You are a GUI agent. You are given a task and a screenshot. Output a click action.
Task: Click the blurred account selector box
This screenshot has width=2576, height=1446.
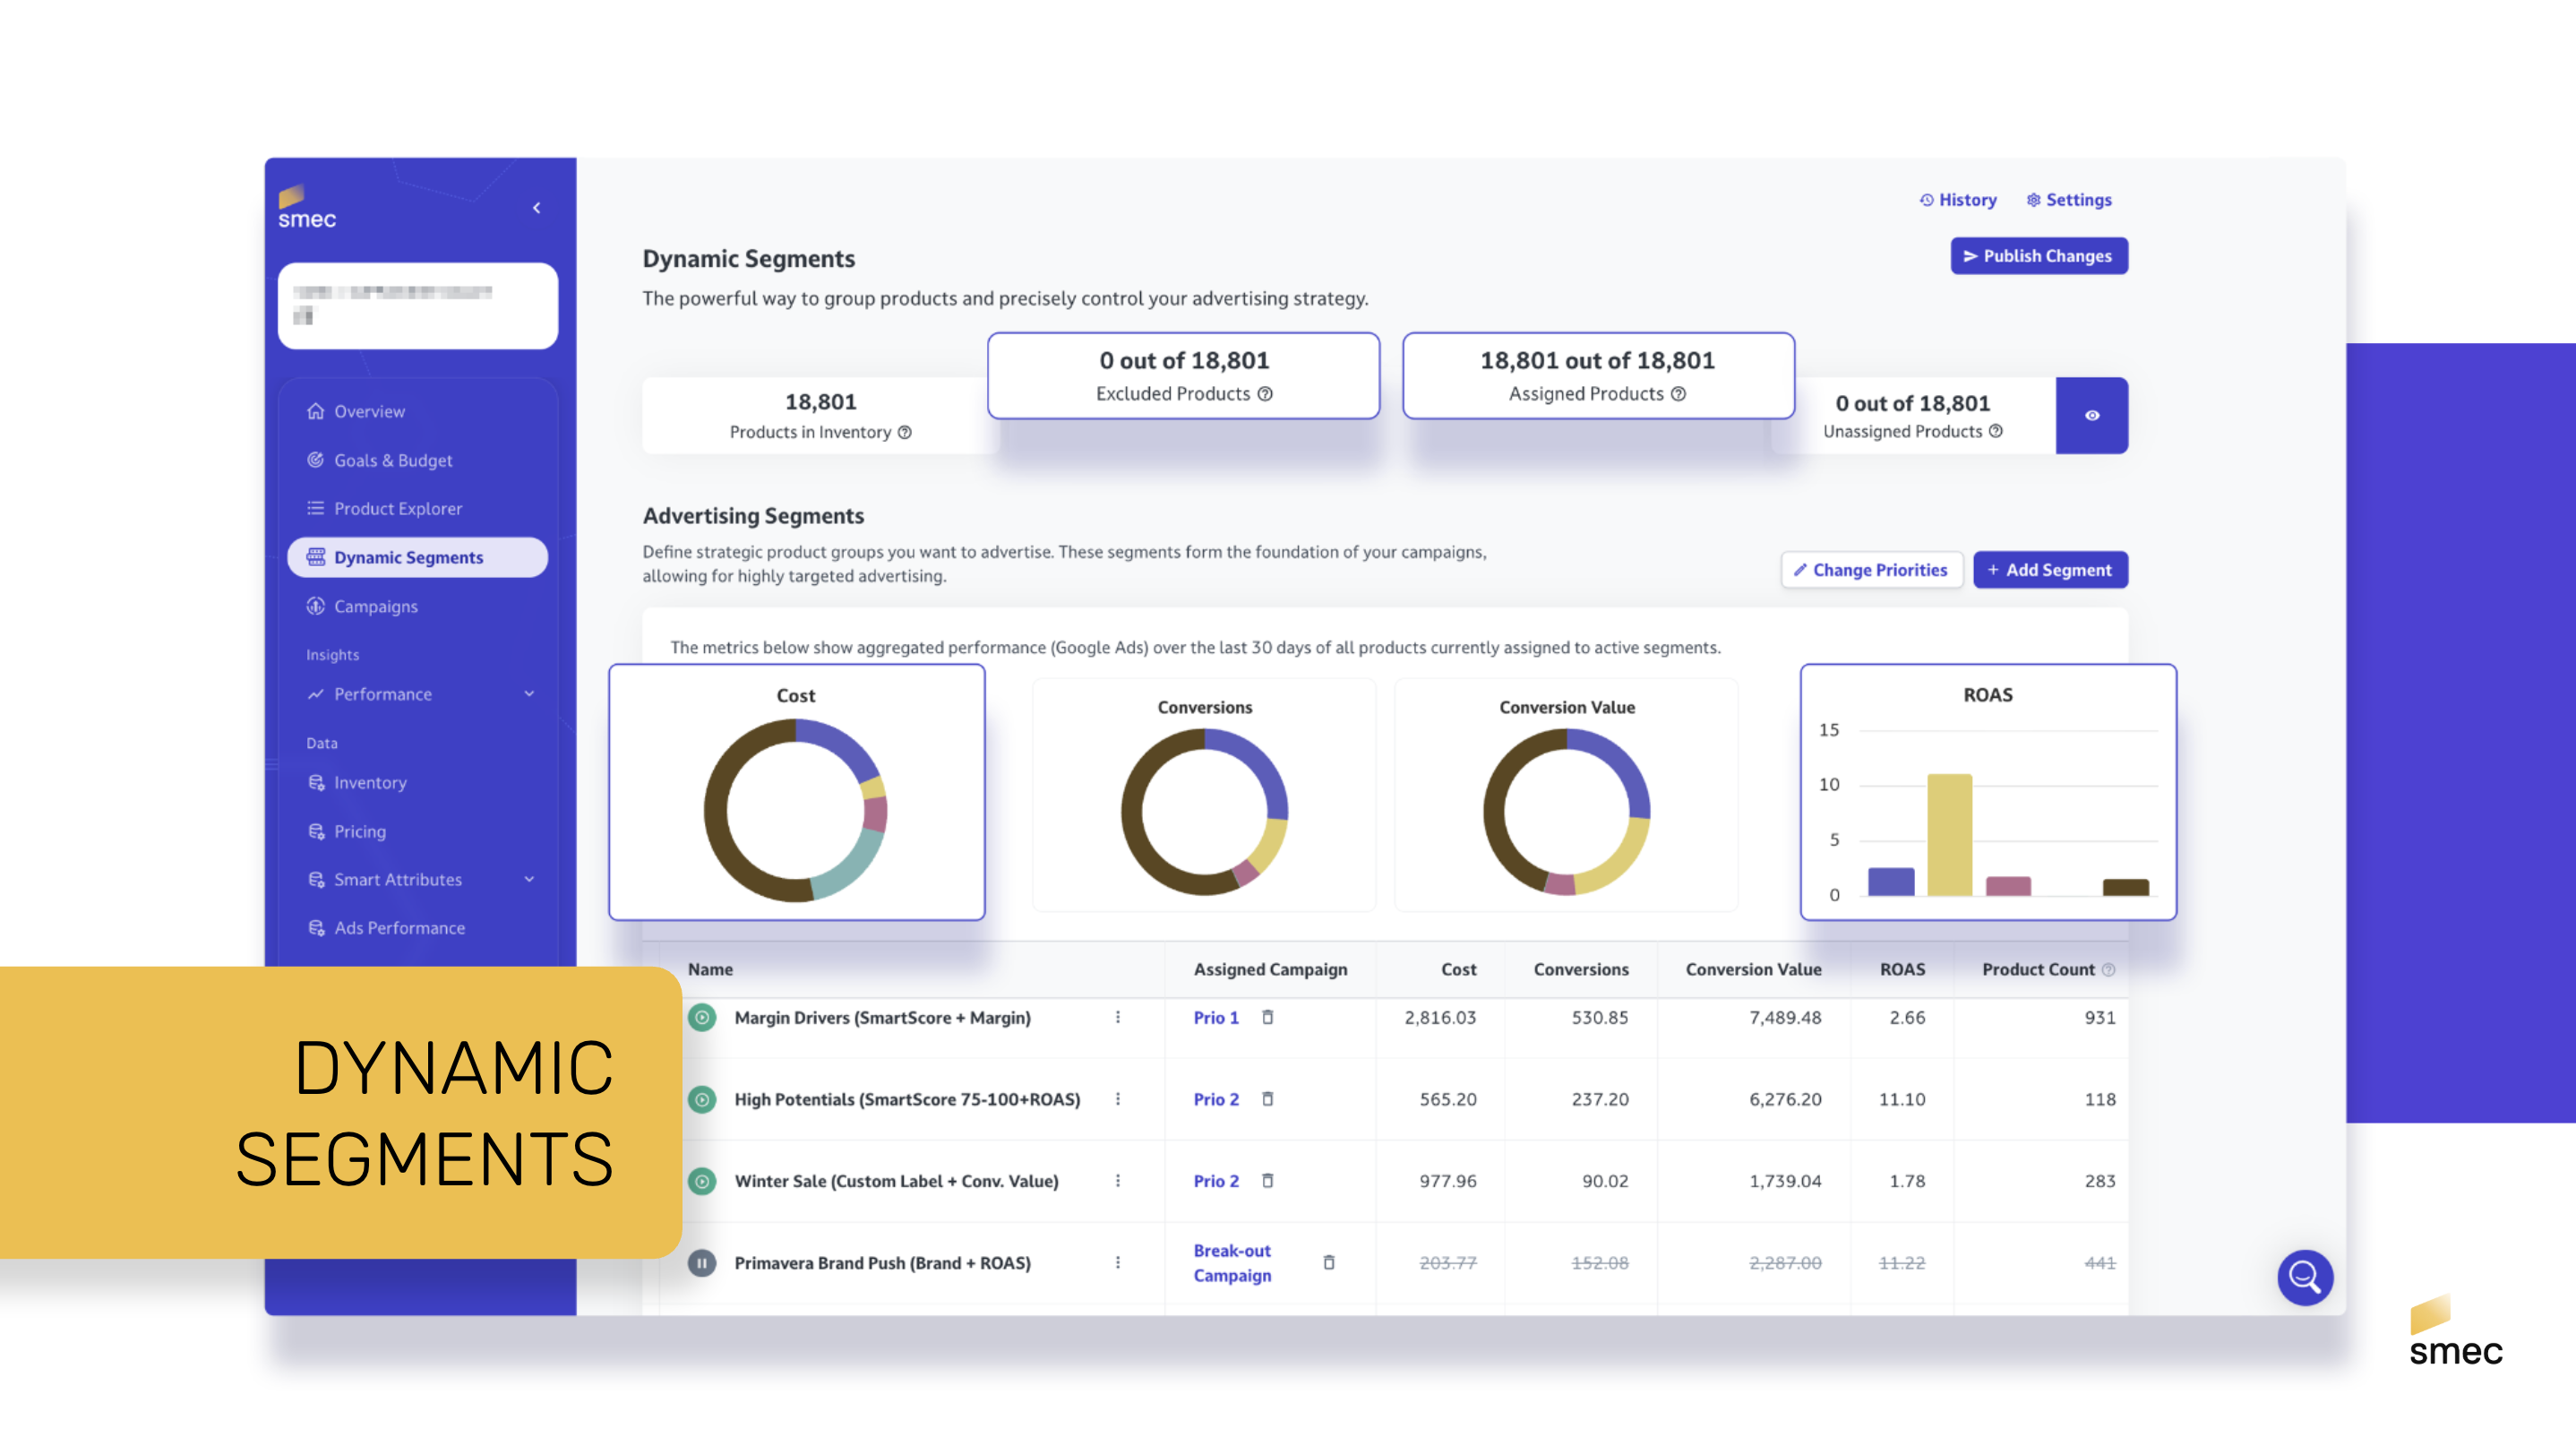pos(417,305)
